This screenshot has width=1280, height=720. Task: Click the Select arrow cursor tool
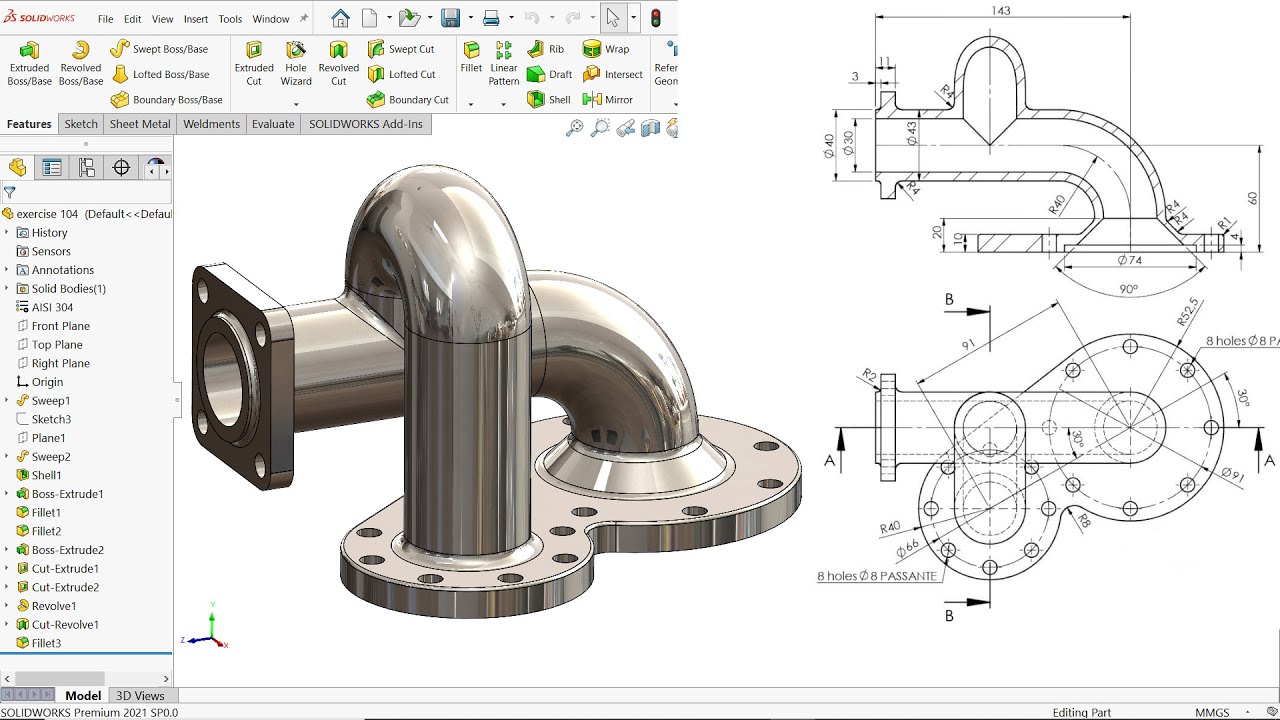(x=612, y=18)
